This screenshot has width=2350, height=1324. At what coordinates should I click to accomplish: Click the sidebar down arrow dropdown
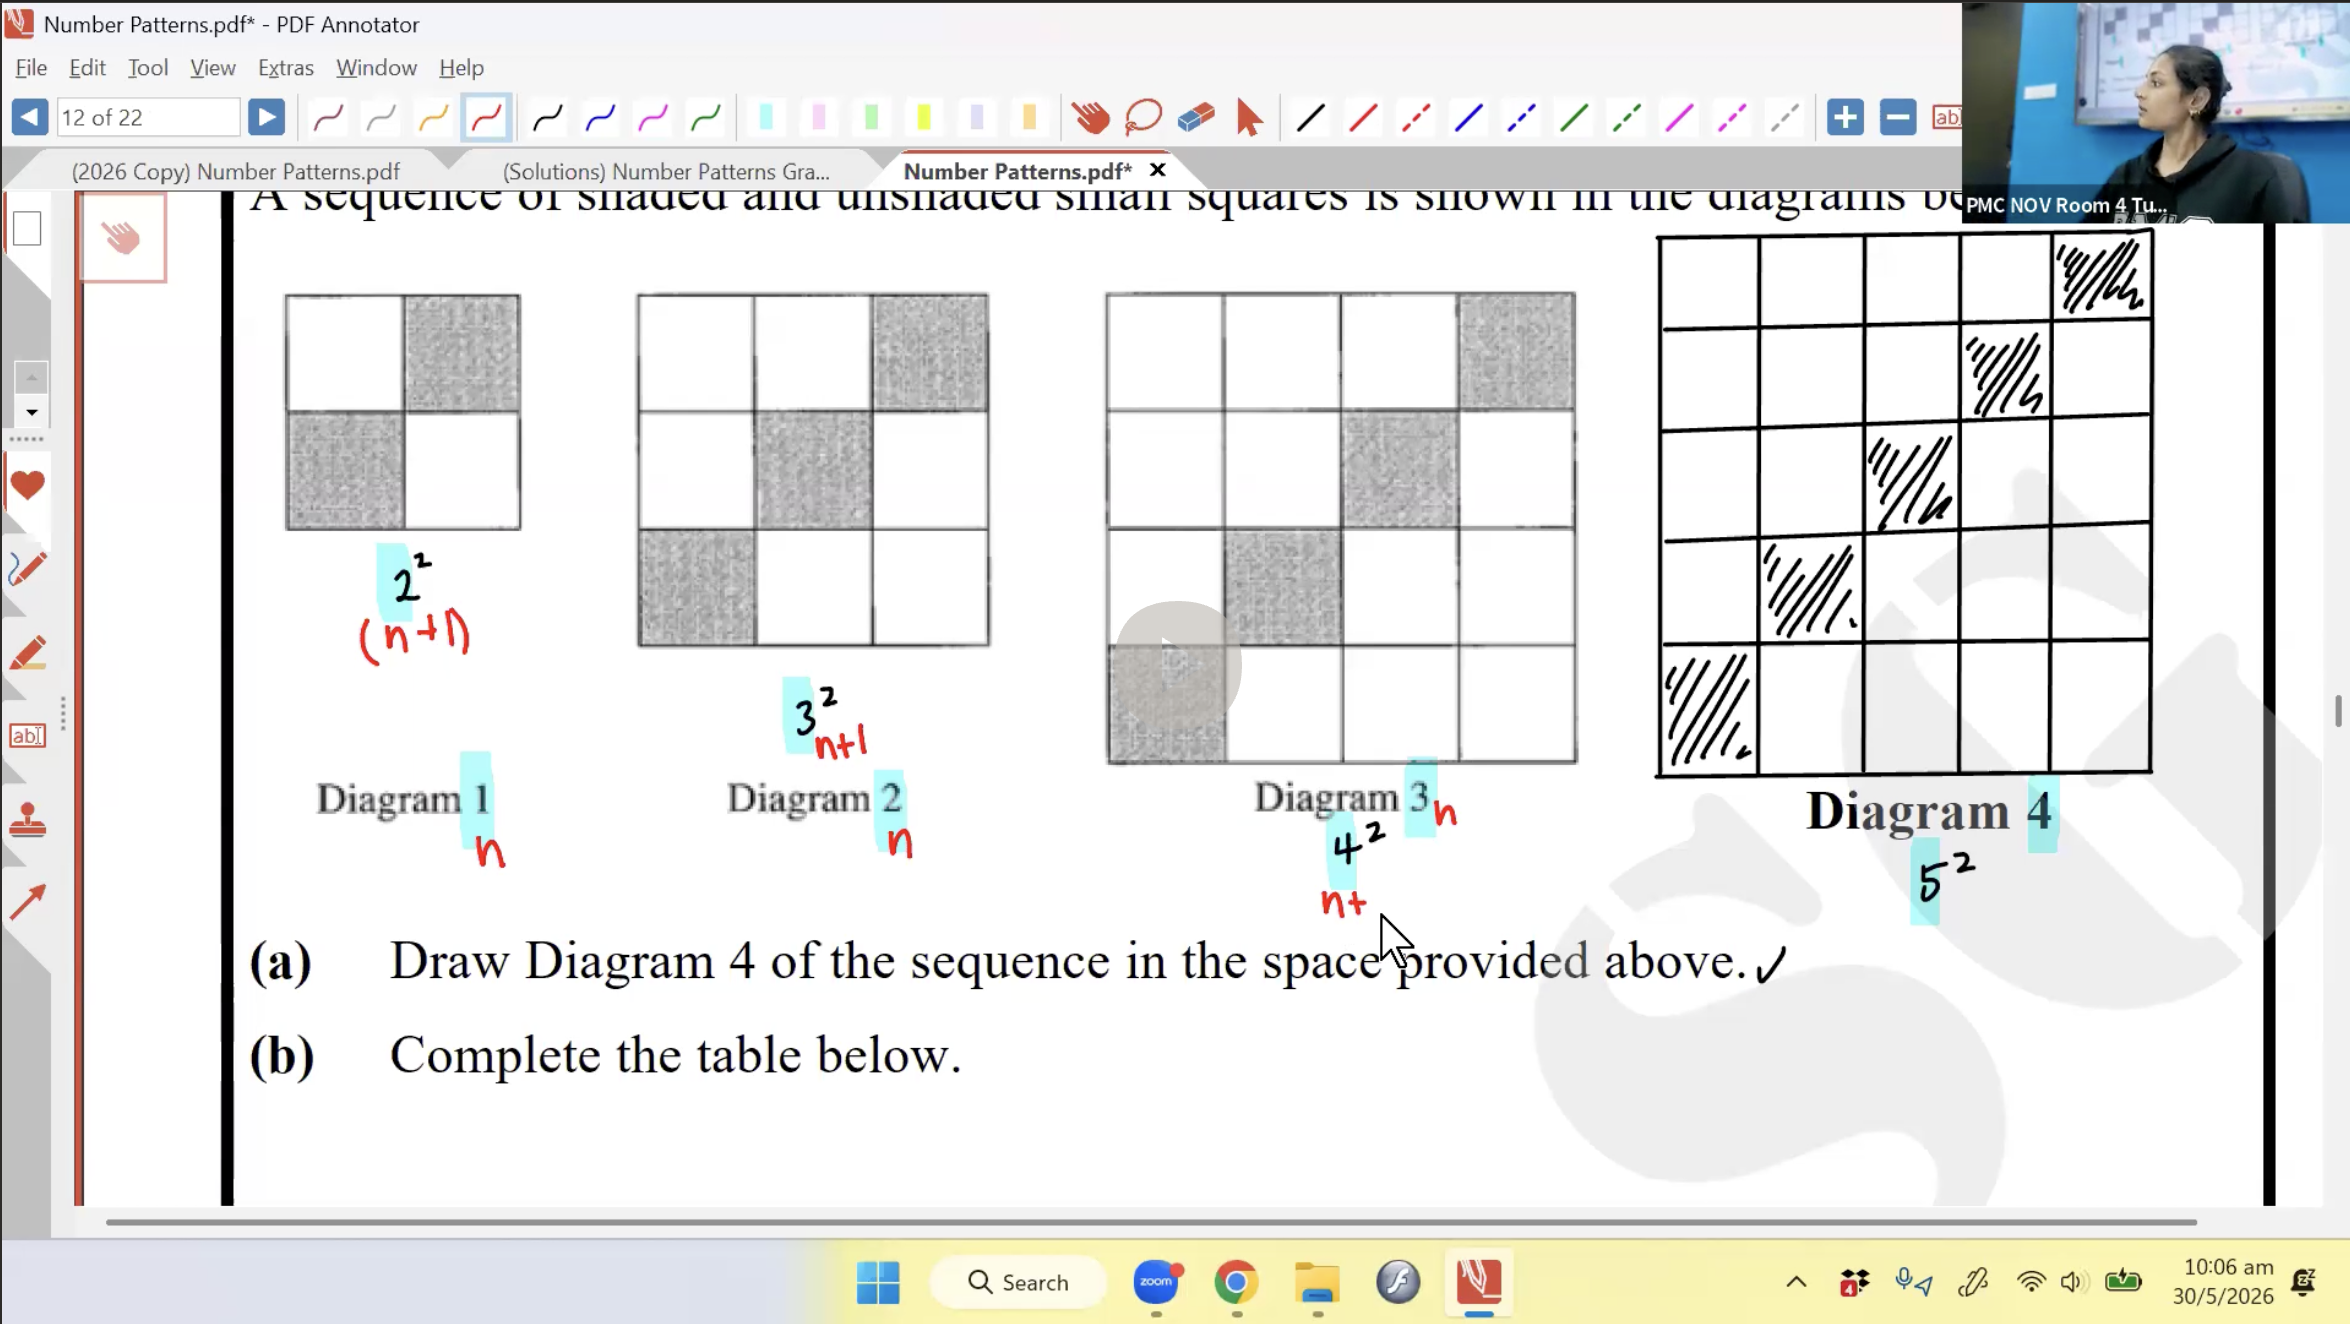pos(31,412)
